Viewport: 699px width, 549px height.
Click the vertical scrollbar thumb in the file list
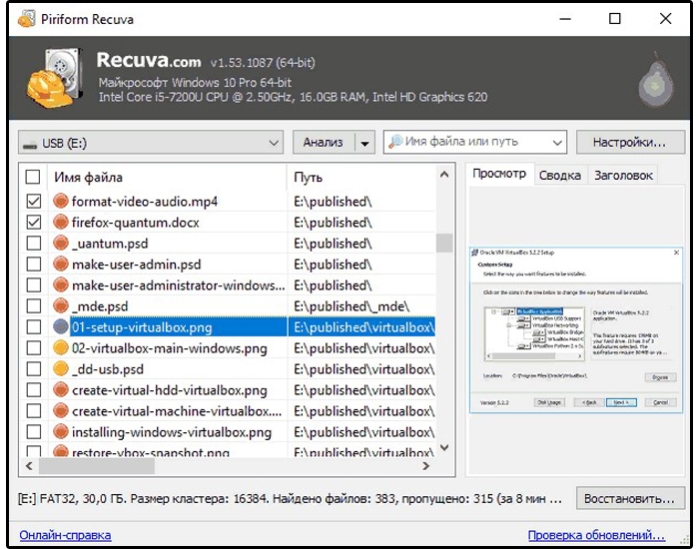click(444, 243)
